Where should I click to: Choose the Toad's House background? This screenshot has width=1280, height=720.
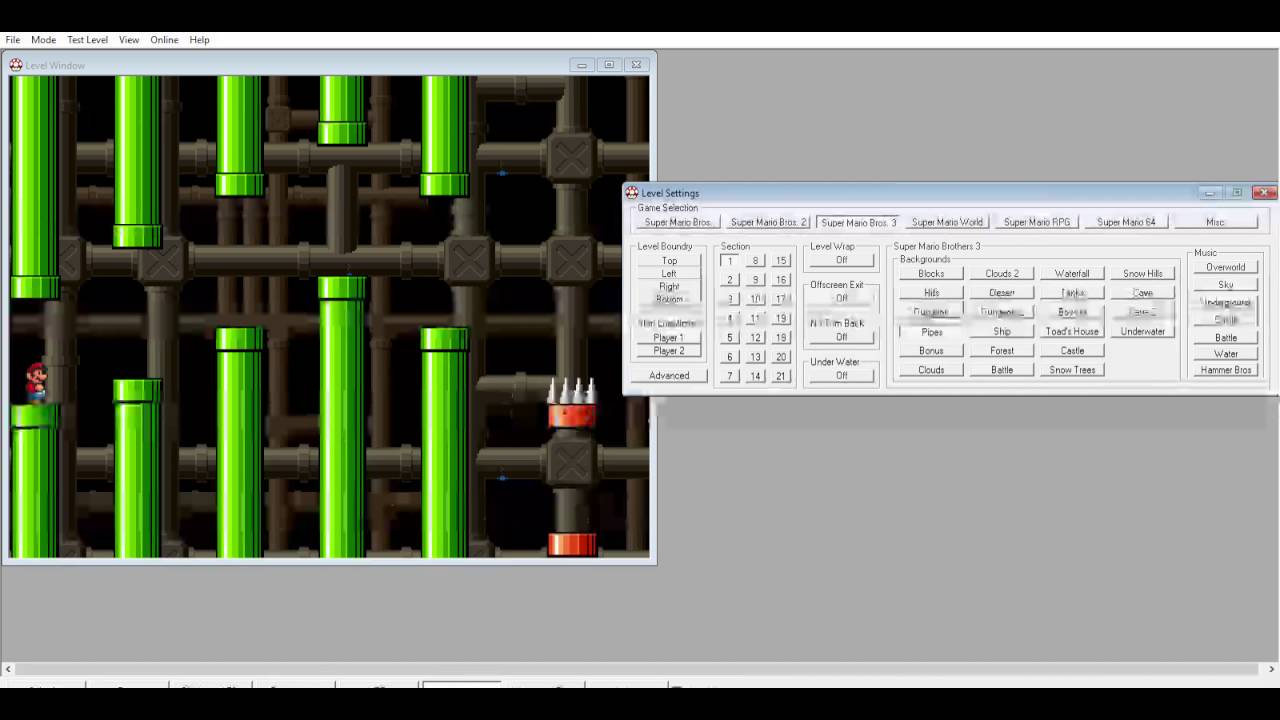[x=1072, y=331]
